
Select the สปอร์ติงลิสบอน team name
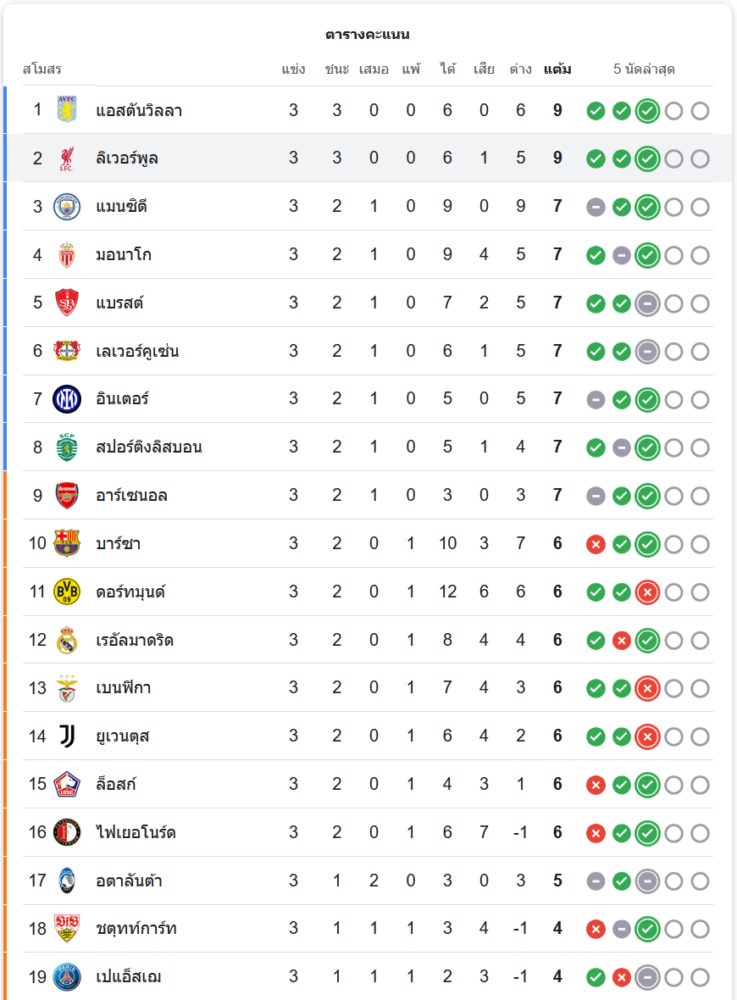tap(149, 447)
